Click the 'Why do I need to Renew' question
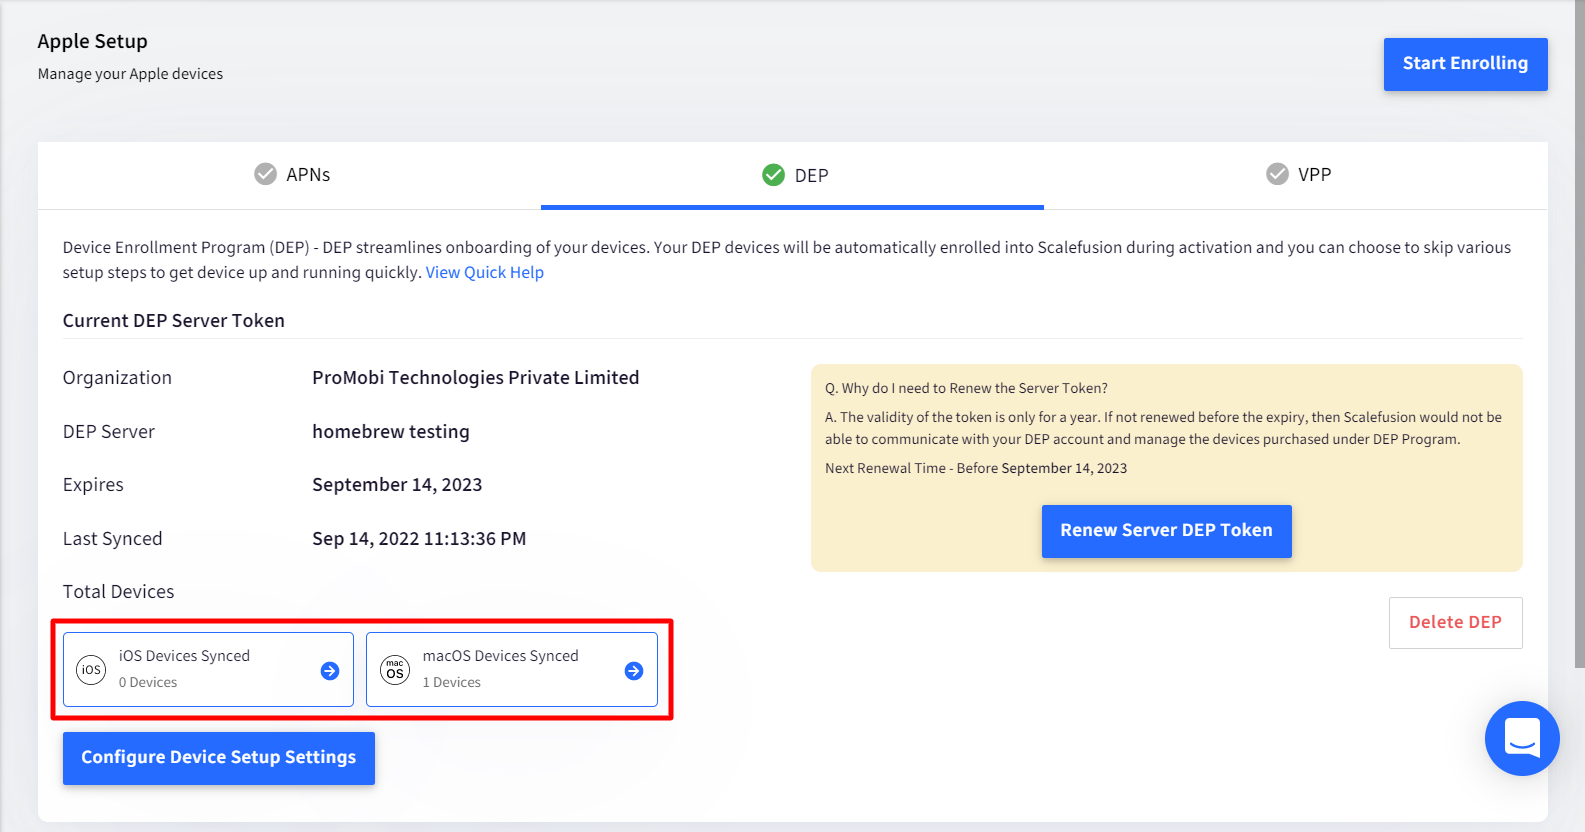Viewport: 1585px width, 832px height. pyautogui.click(x=966, y=388)
